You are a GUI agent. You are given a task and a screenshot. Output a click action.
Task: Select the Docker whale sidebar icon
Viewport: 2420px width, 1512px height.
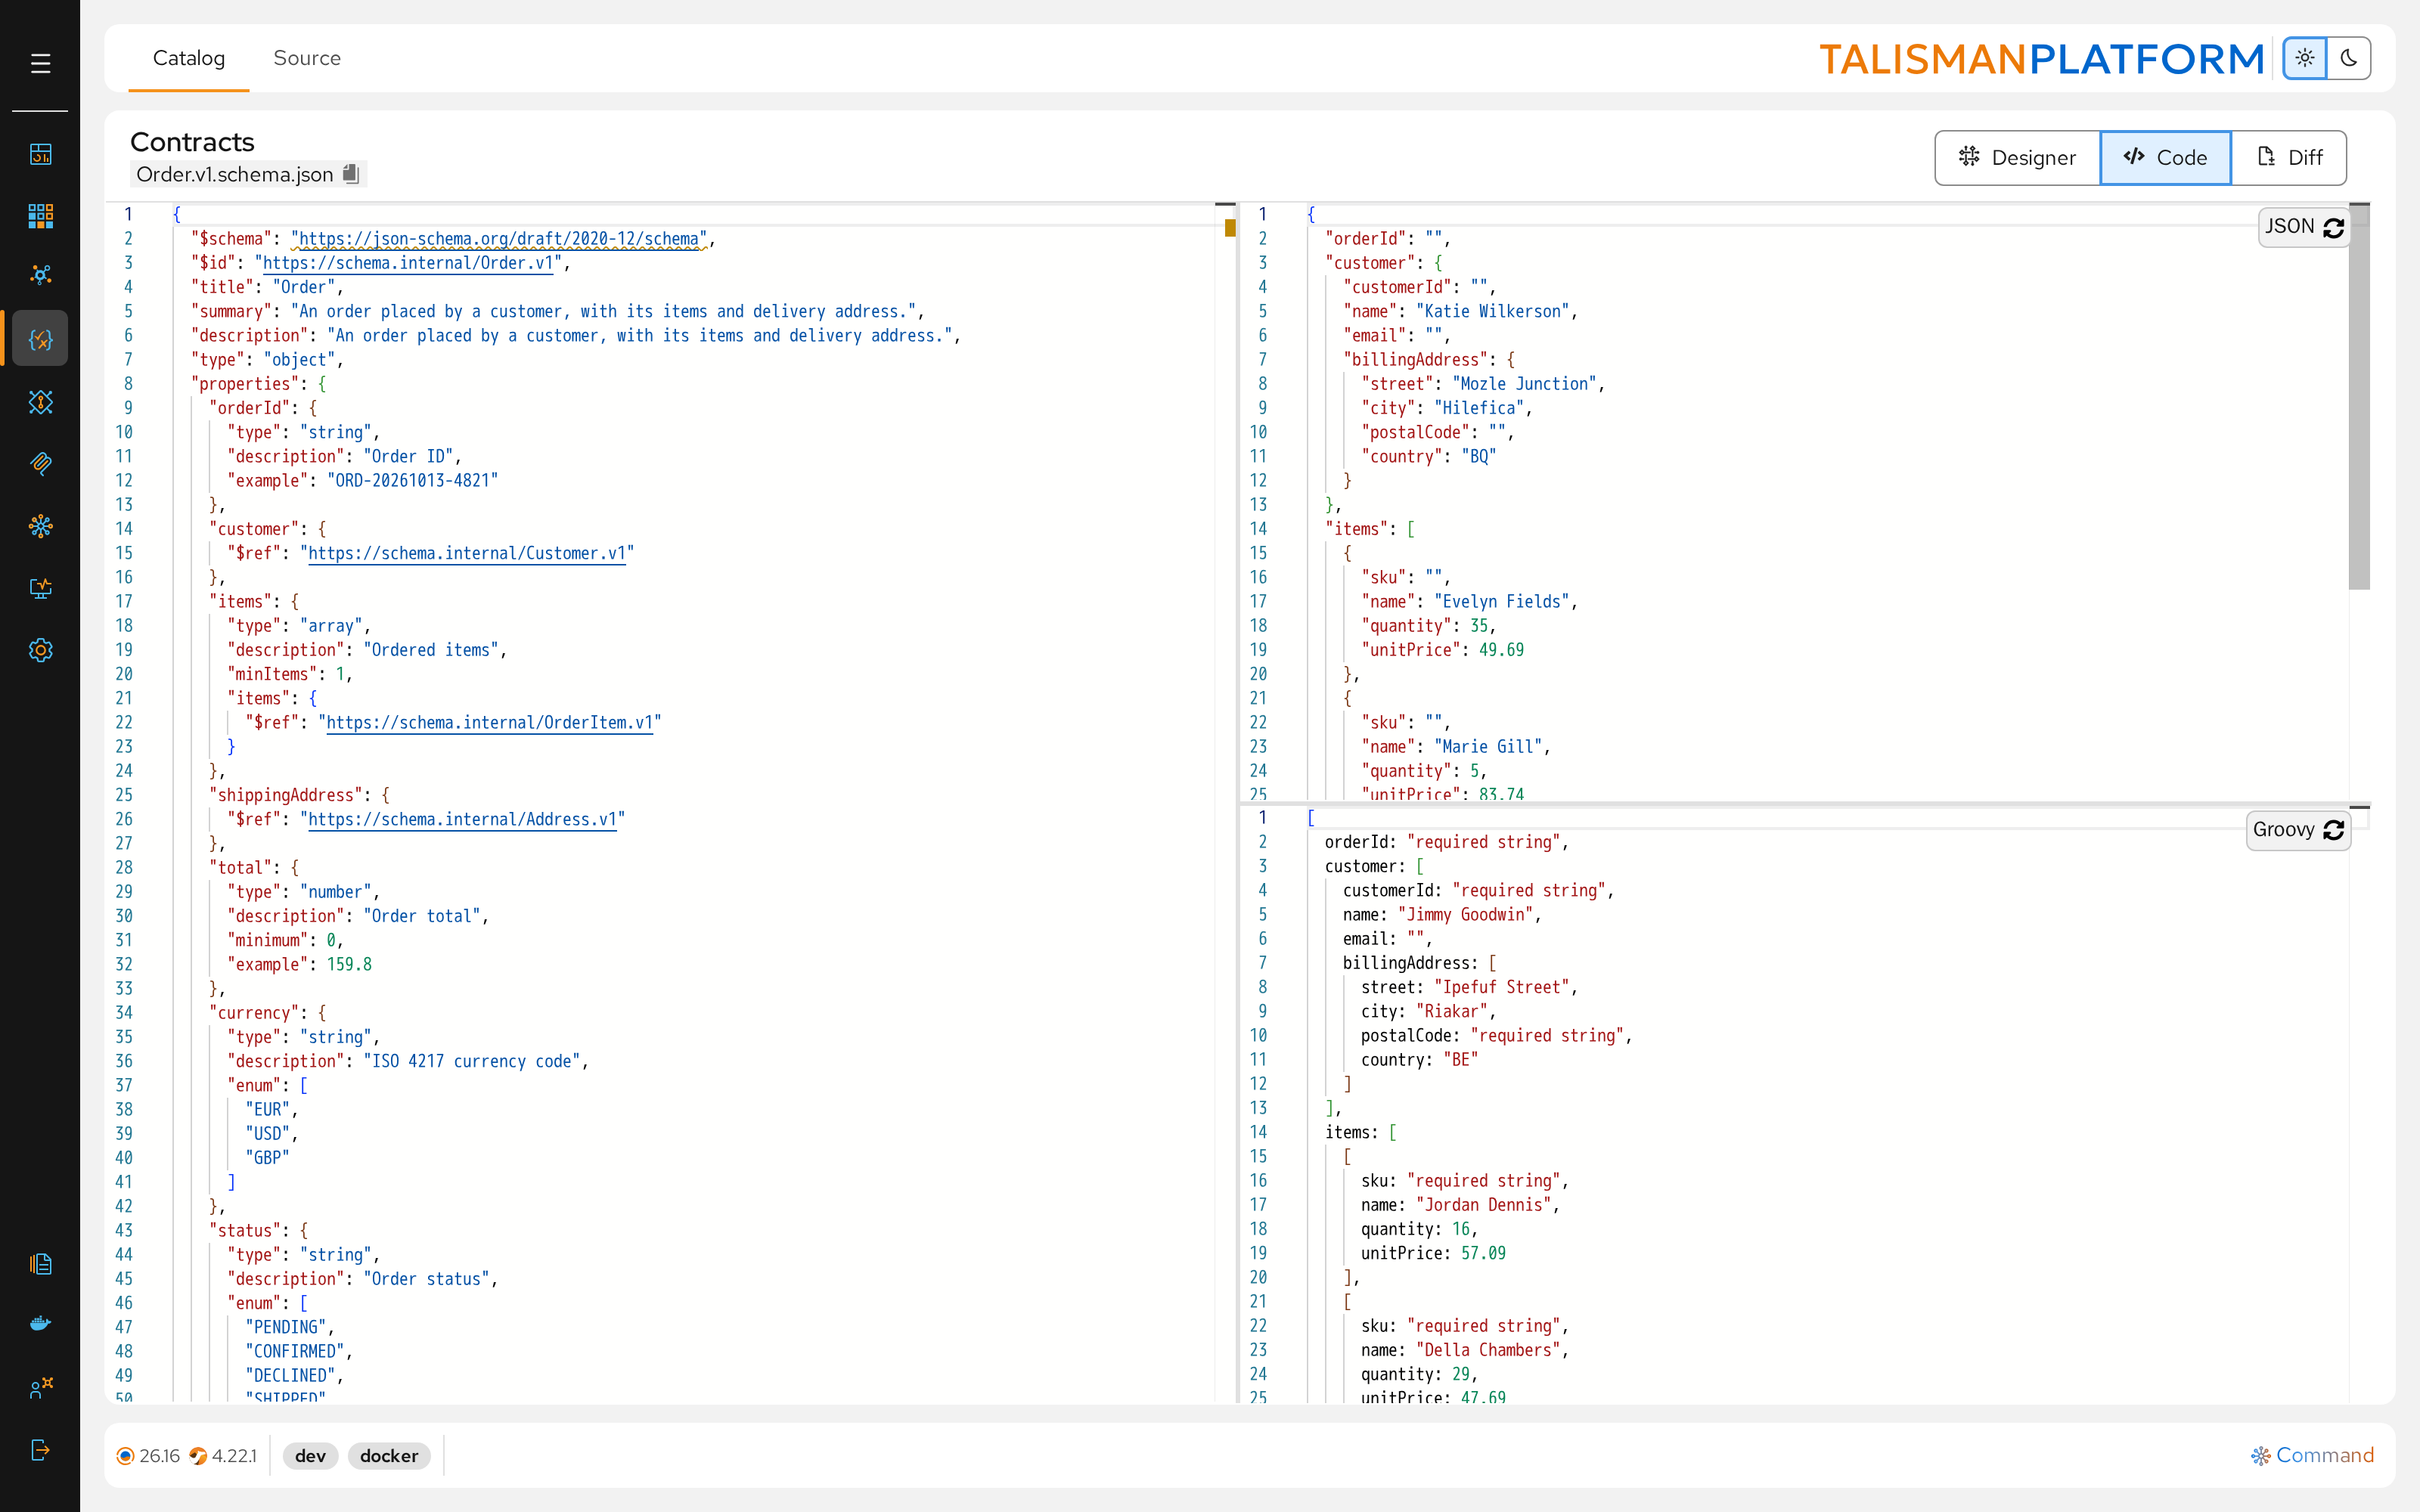pyautogui.click(x=40, y=1324)
